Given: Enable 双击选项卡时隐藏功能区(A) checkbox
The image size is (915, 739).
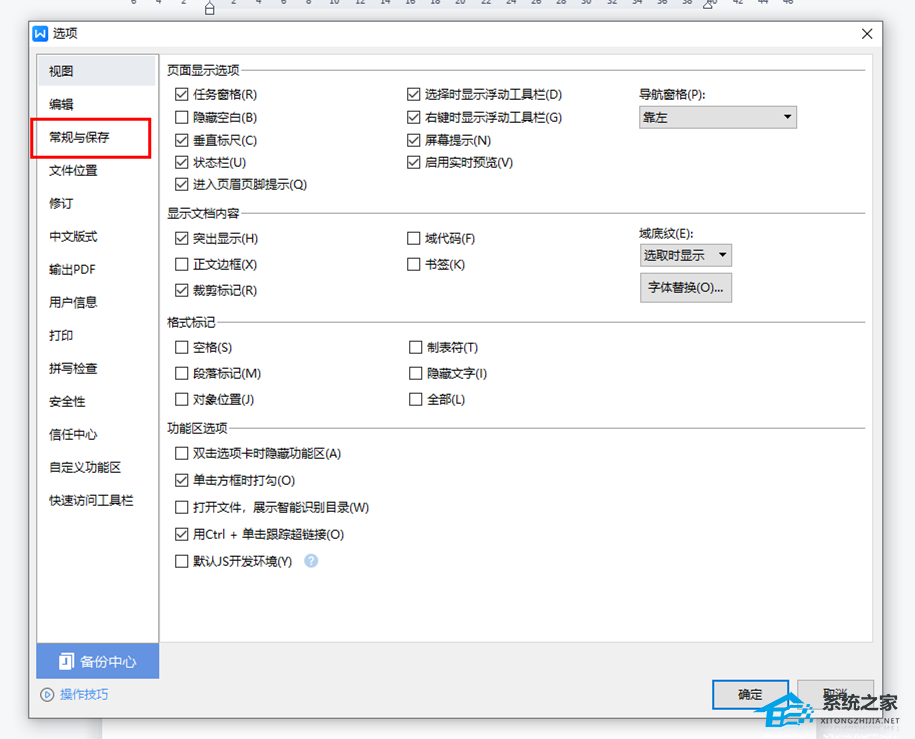Looking at the screenshot, I should tap(181, 453).
